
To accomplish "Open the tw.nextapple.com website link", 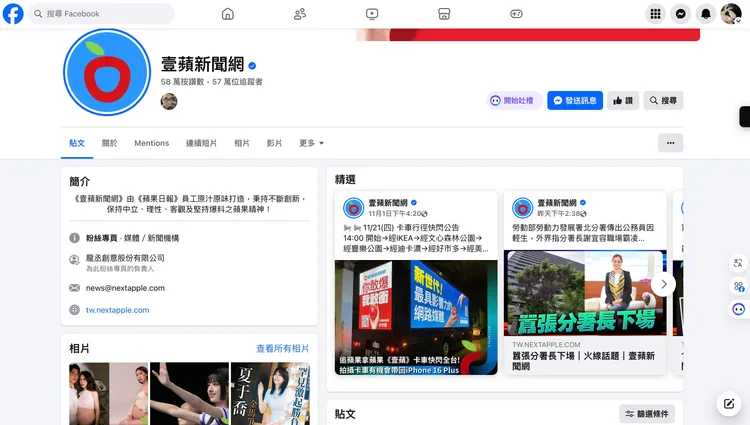I will (x=118, y=310).
